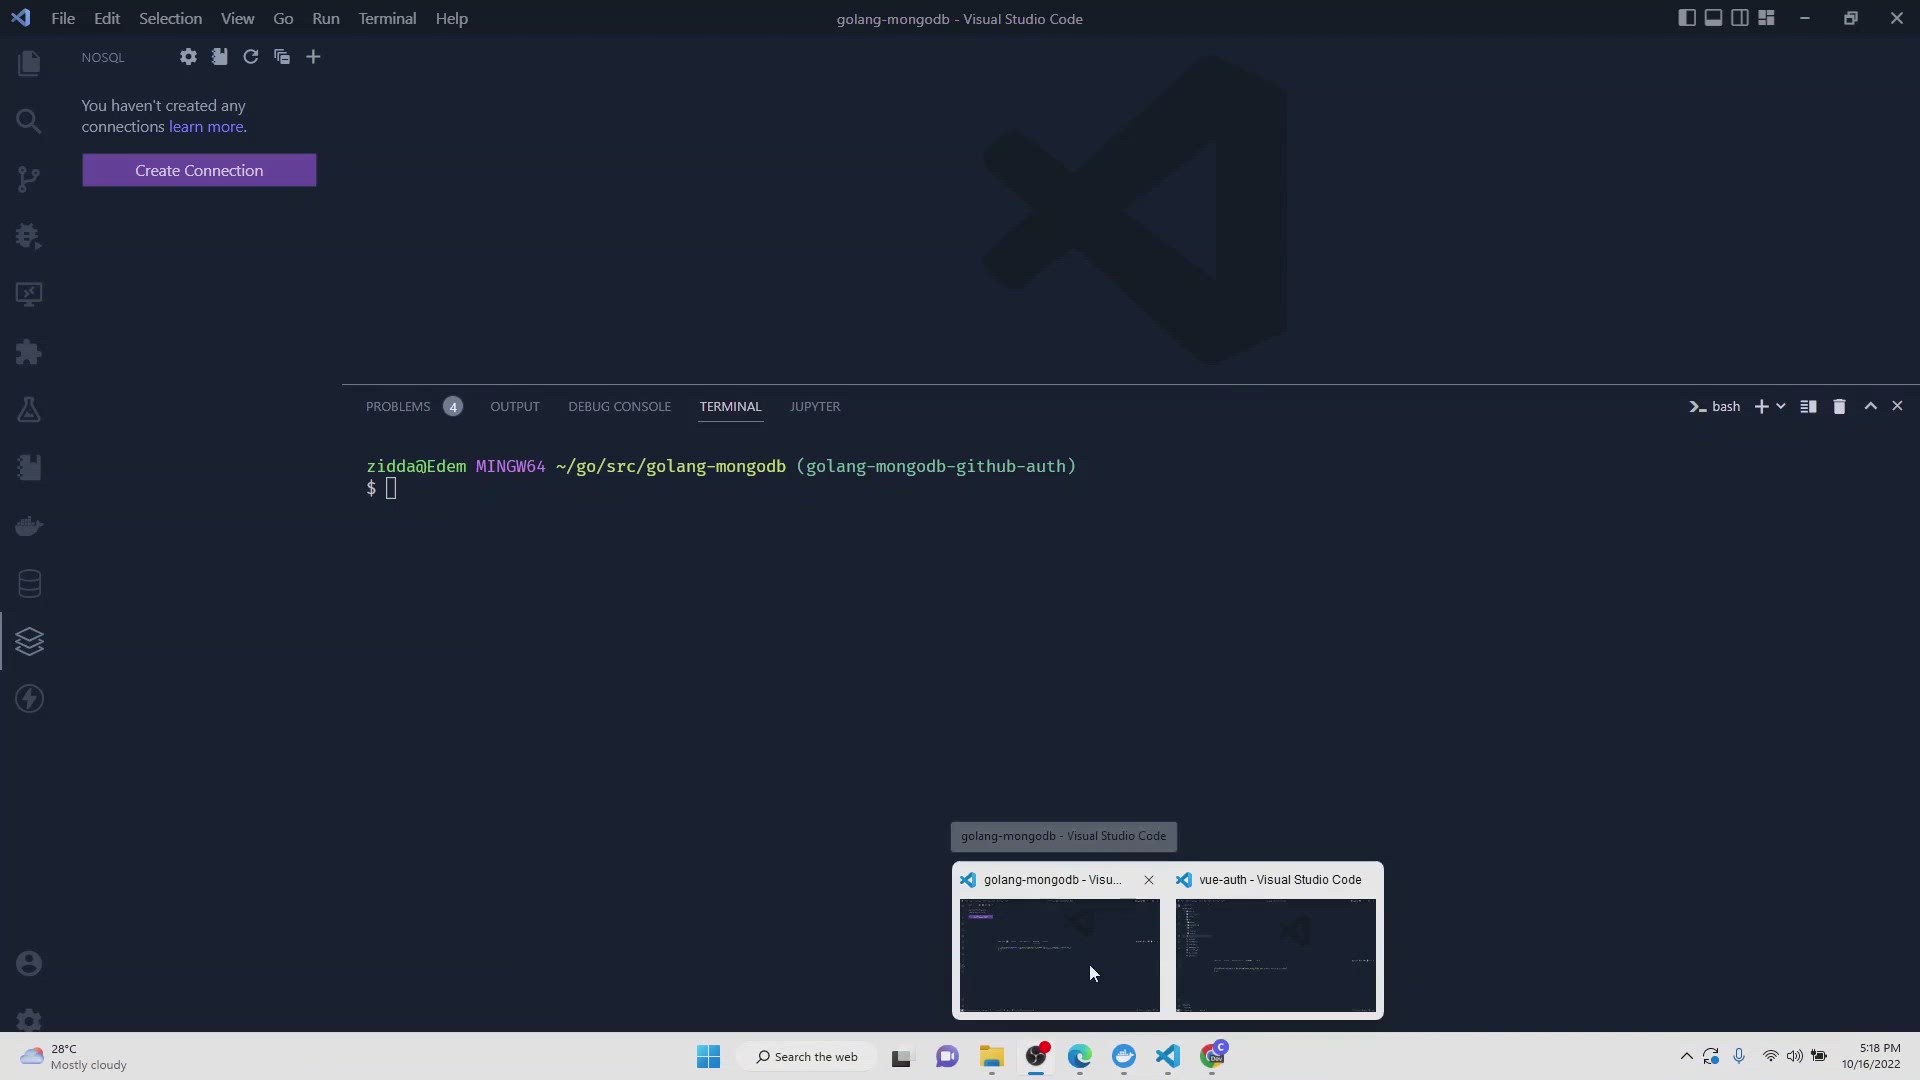This screenshot has height=1080, width=1920.
Task: Show hidden system tray icons
Action: [x=1686, y=1057]
